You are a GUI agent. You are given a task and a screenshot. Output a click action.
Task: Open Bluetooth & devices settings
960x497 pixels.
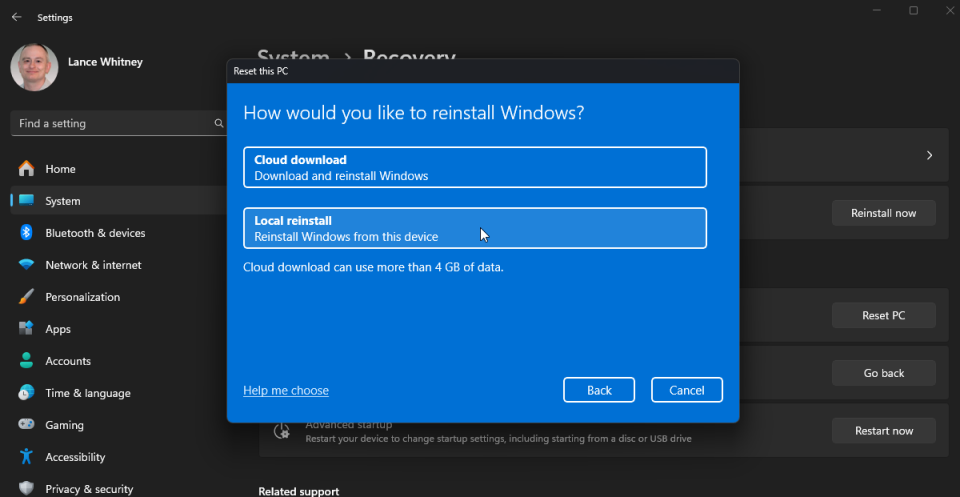(95, 233)
